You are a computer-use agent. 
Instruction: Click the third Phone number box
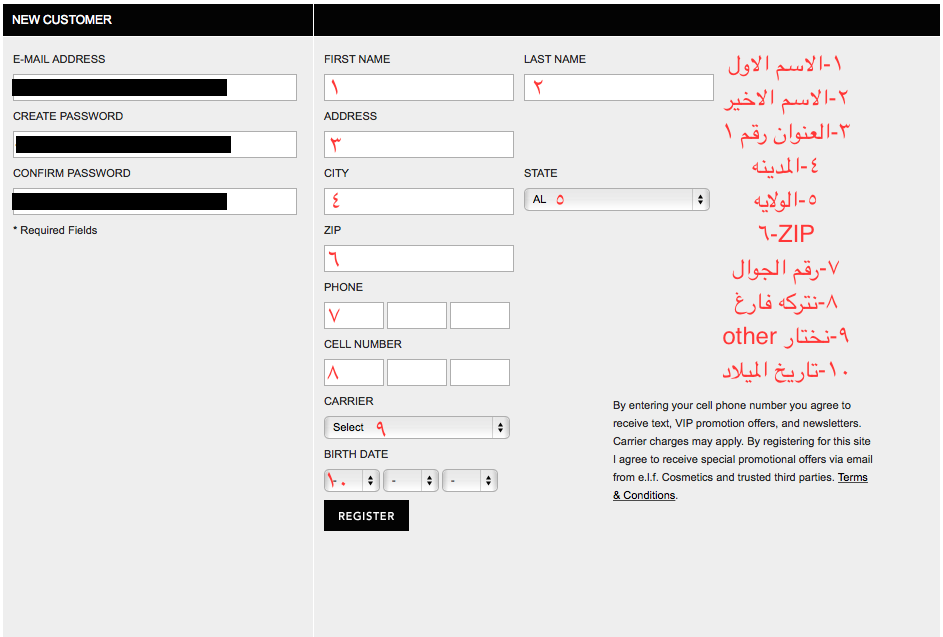point(480,315)
